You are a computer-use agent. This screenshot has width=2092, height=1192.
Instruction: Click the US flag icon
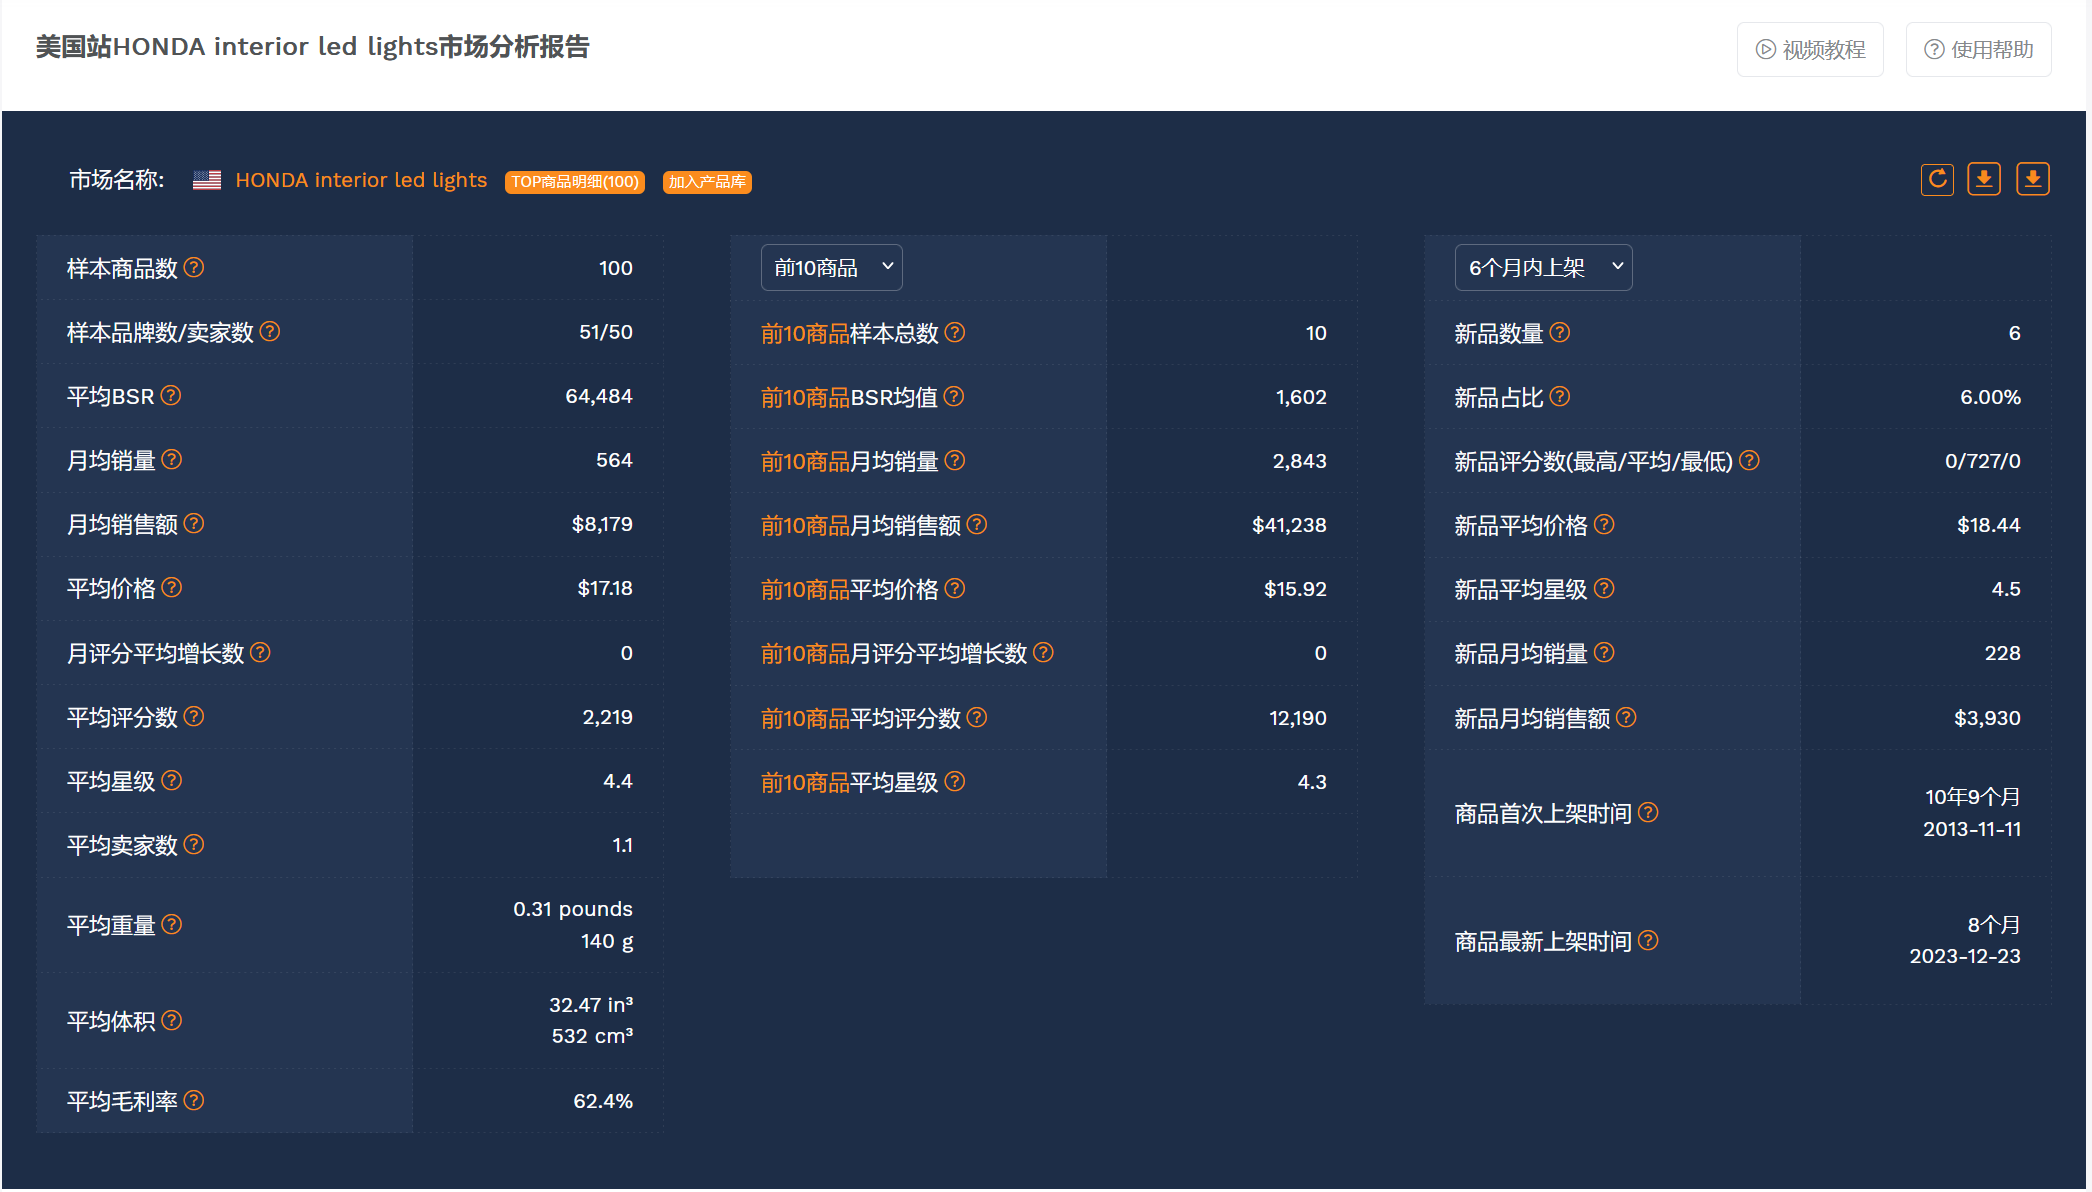tap(207, 180)
